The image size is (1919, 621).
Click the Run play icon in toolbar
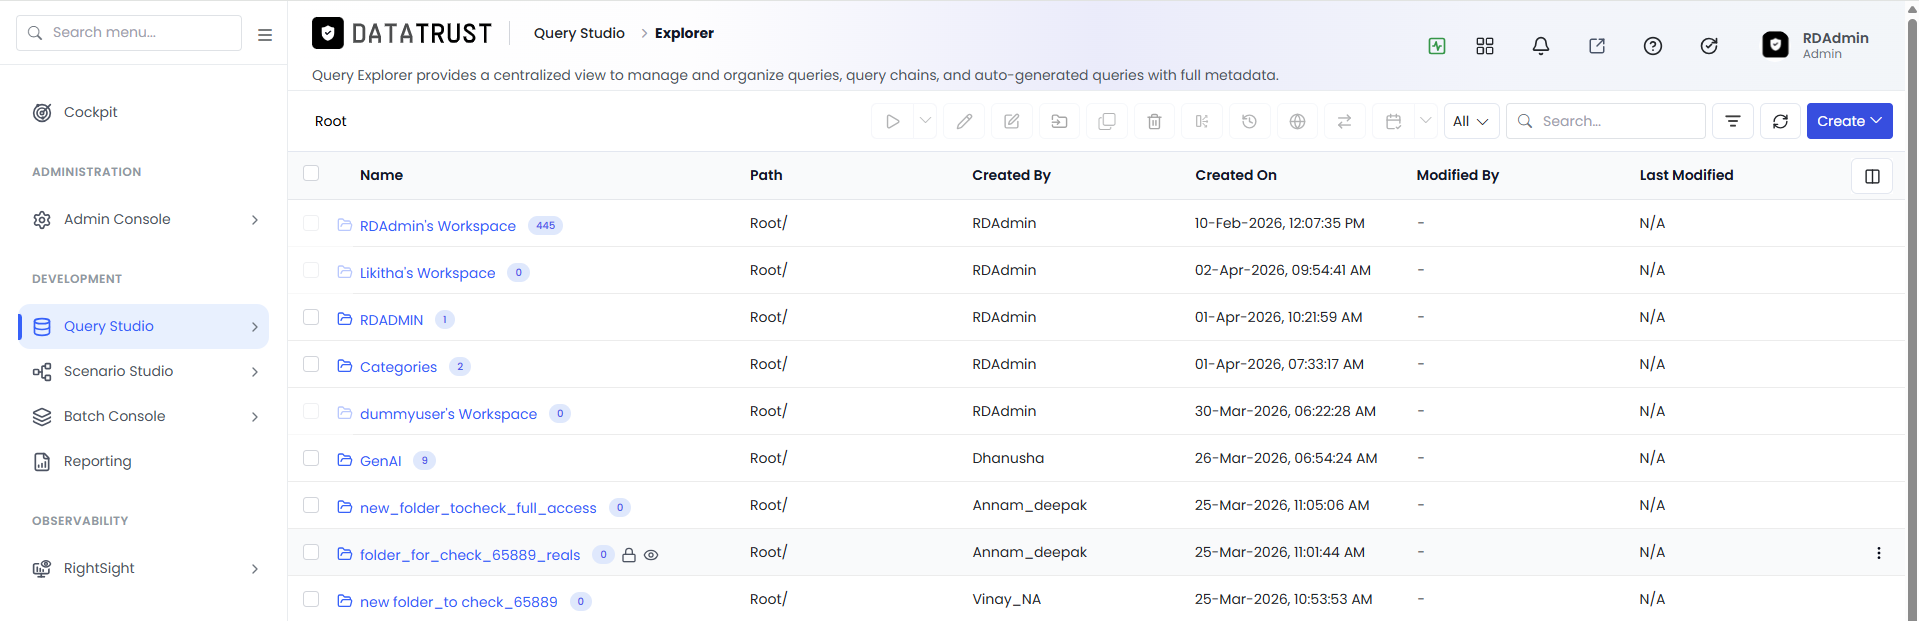(x=892, y=121)
